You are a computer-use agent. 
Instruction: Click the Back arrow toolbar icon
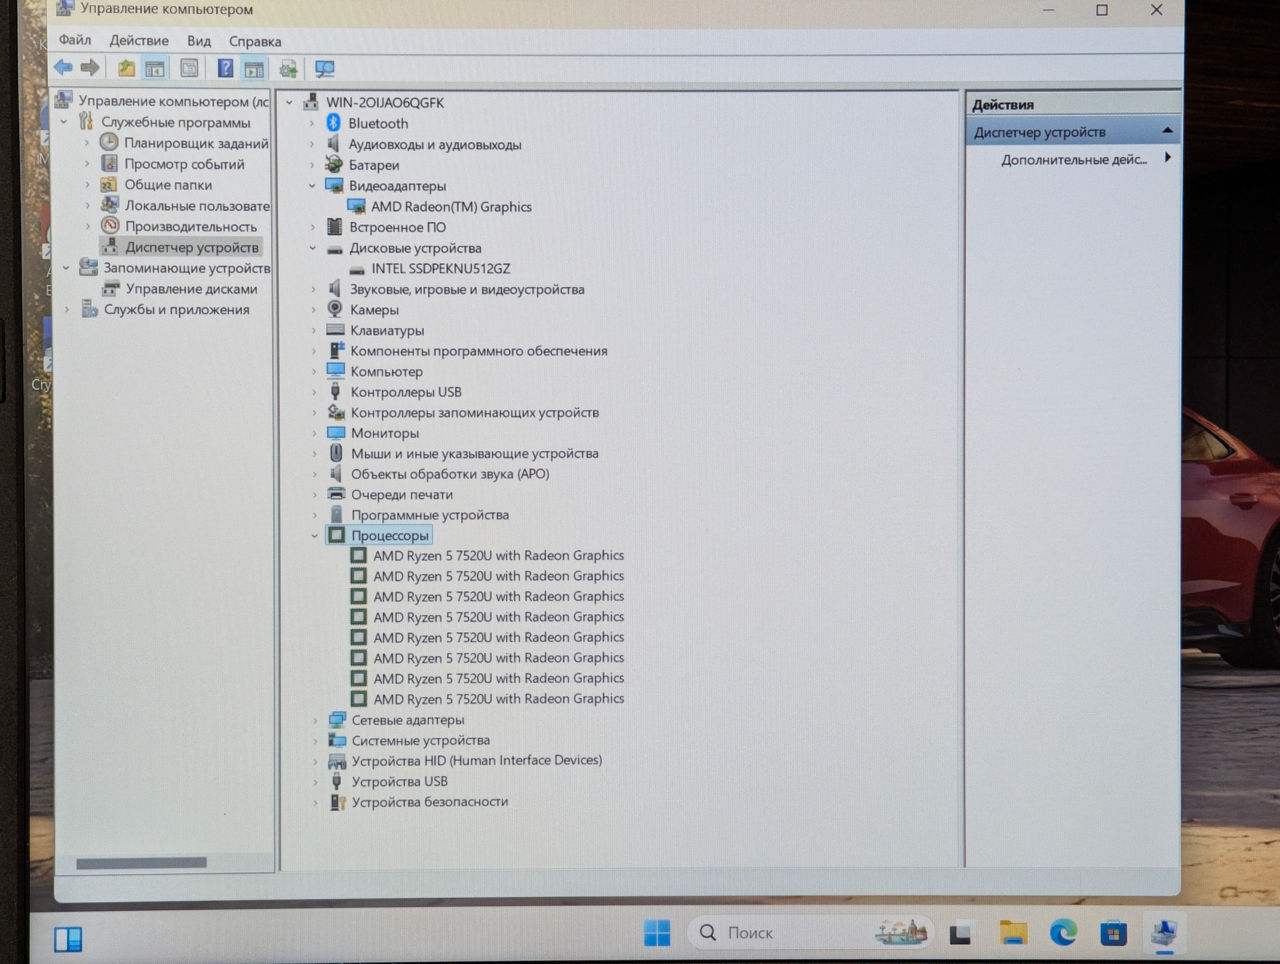coord(63,68)
